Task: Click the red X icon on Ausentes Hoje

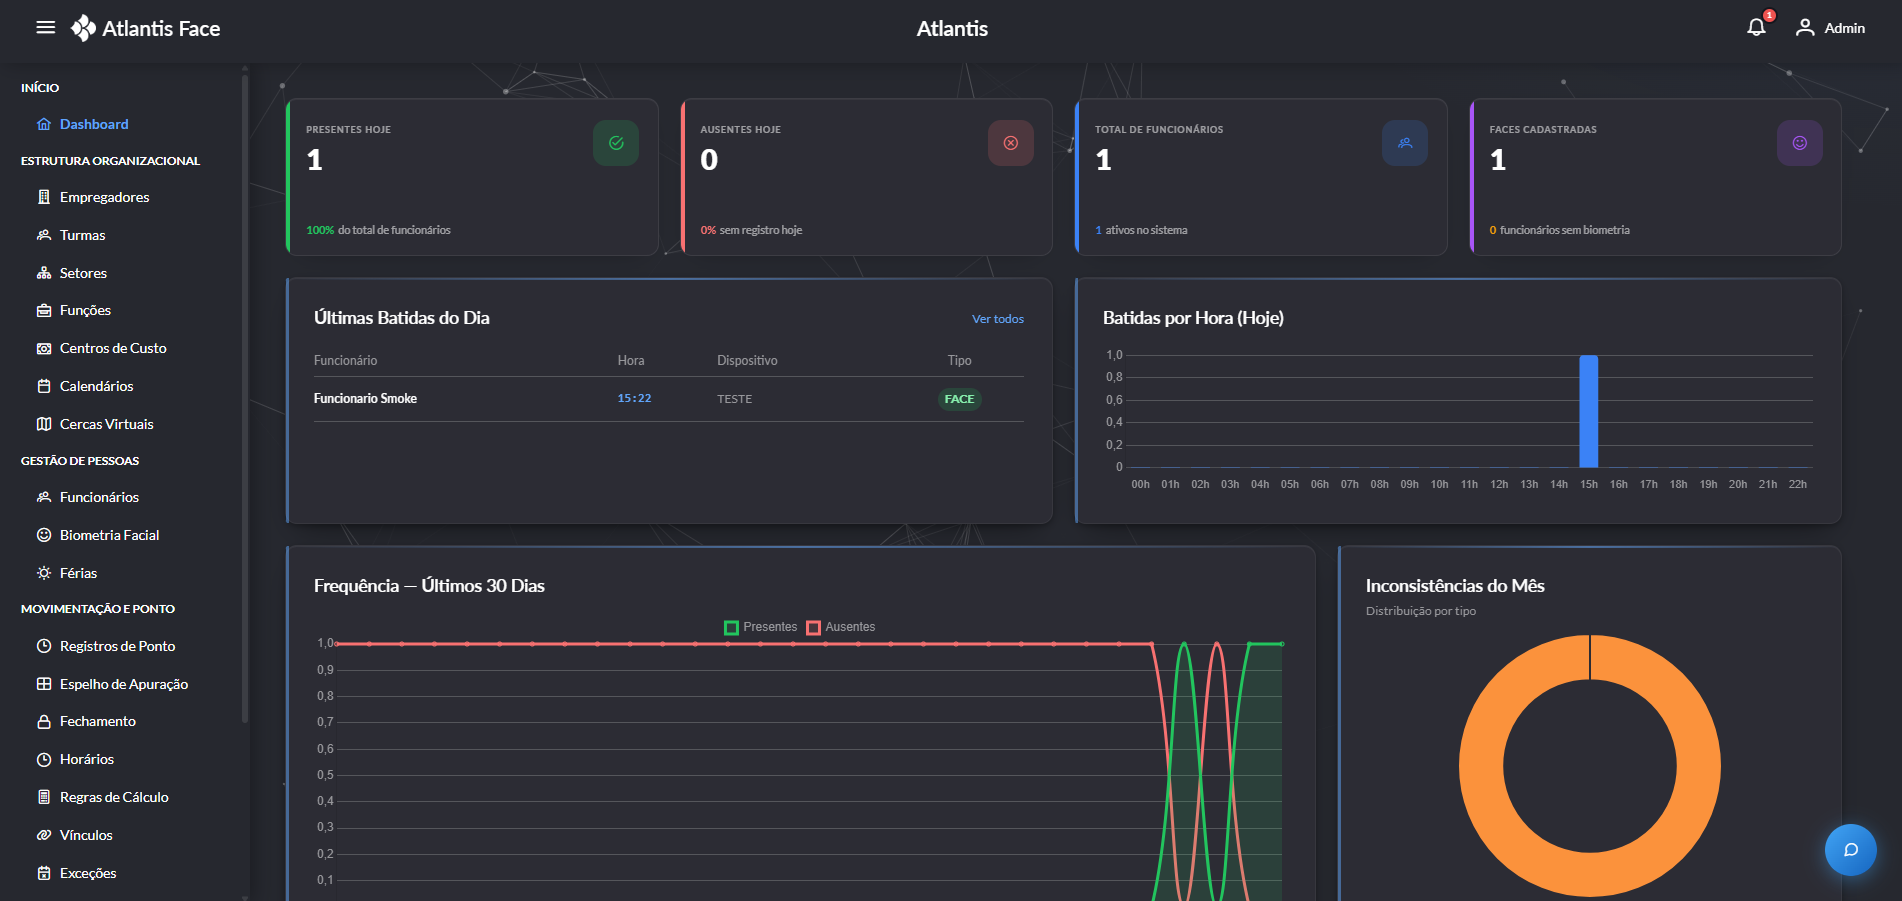Action: 1011,143
